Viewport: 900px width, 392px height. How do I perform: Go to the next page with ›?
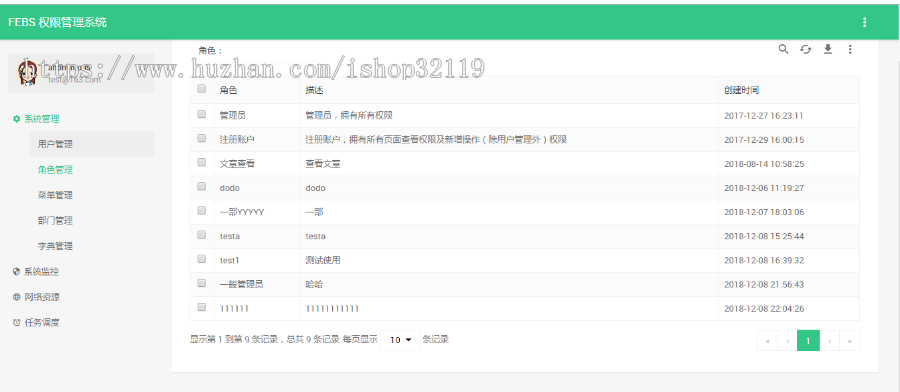coord(829,340)
